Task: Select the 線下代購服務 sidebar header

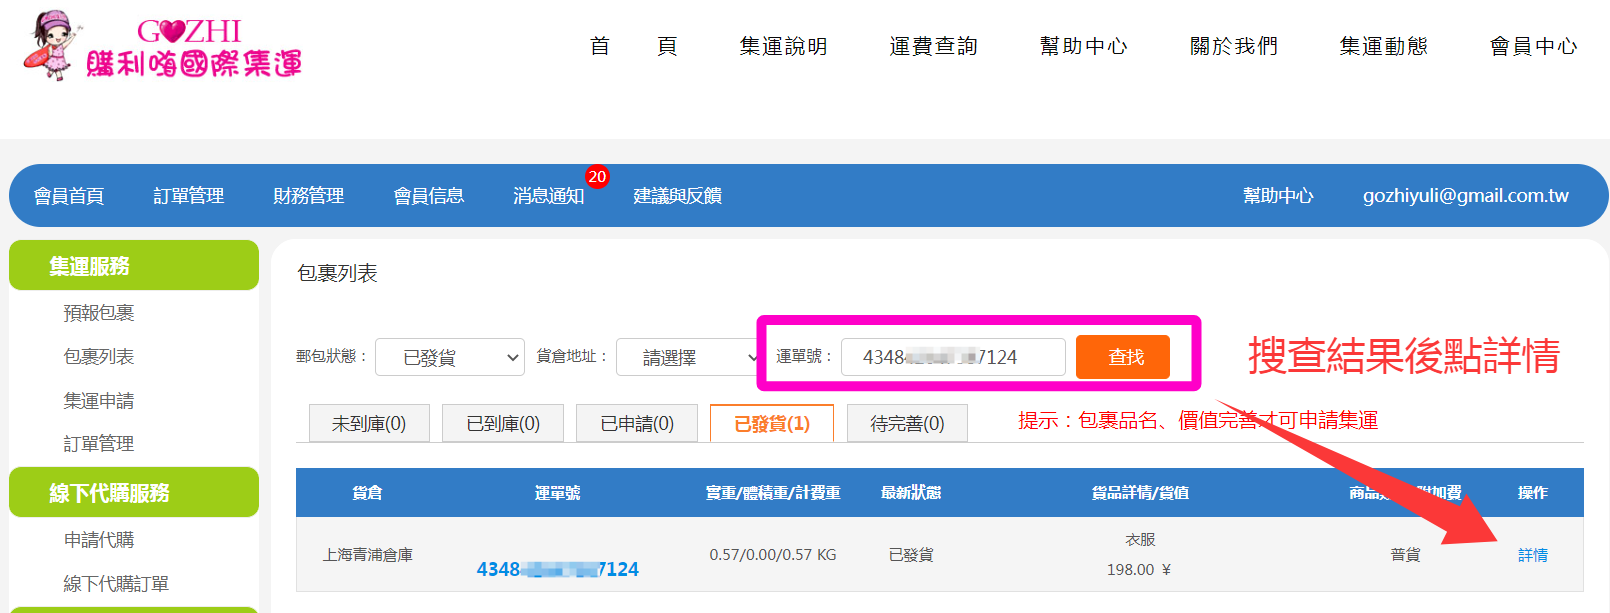Action: [134, 492]
